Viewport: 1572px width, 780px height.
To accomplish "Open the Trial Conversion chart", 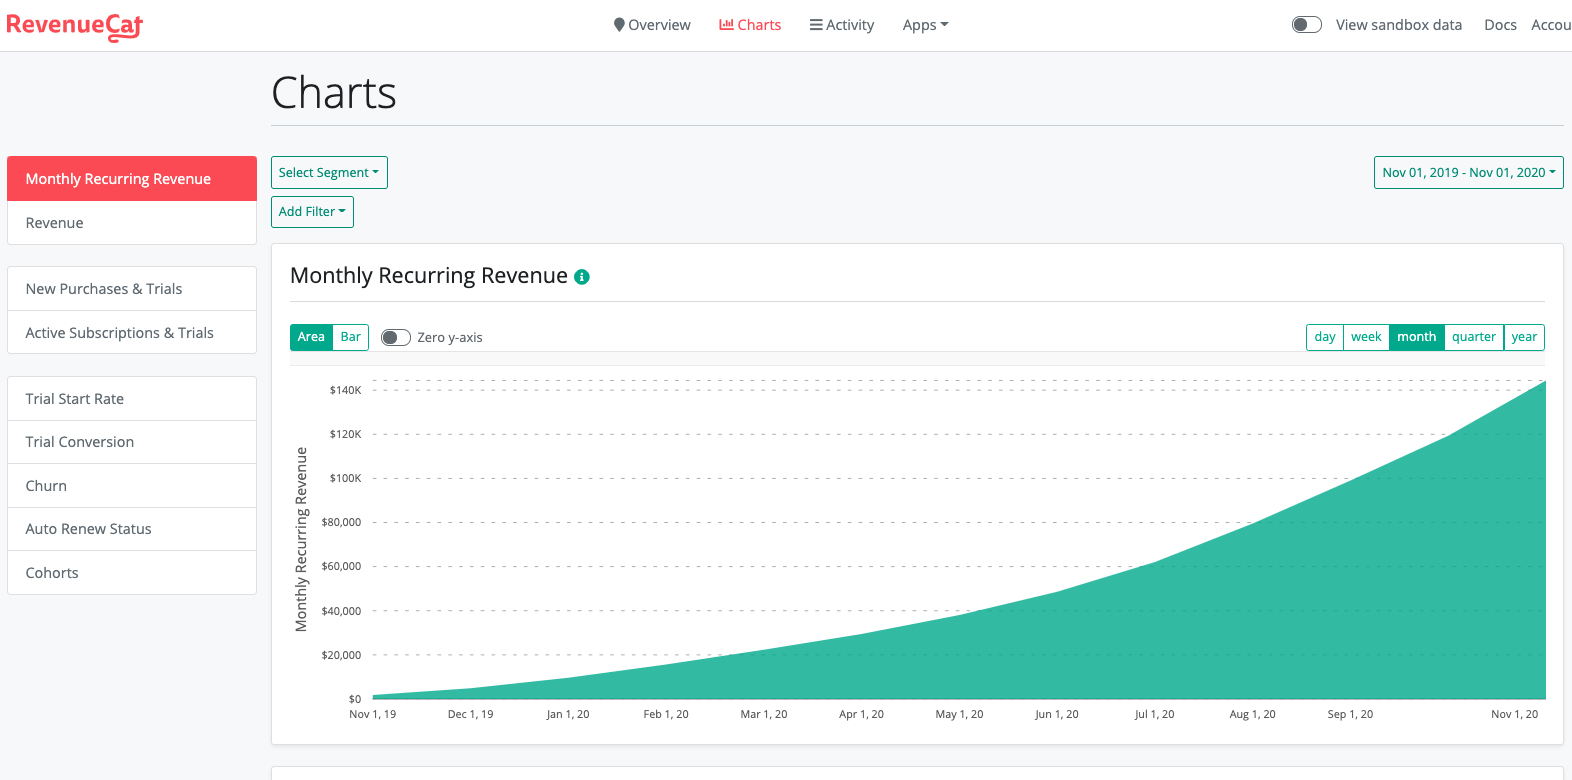I will [x=80, y=442].
